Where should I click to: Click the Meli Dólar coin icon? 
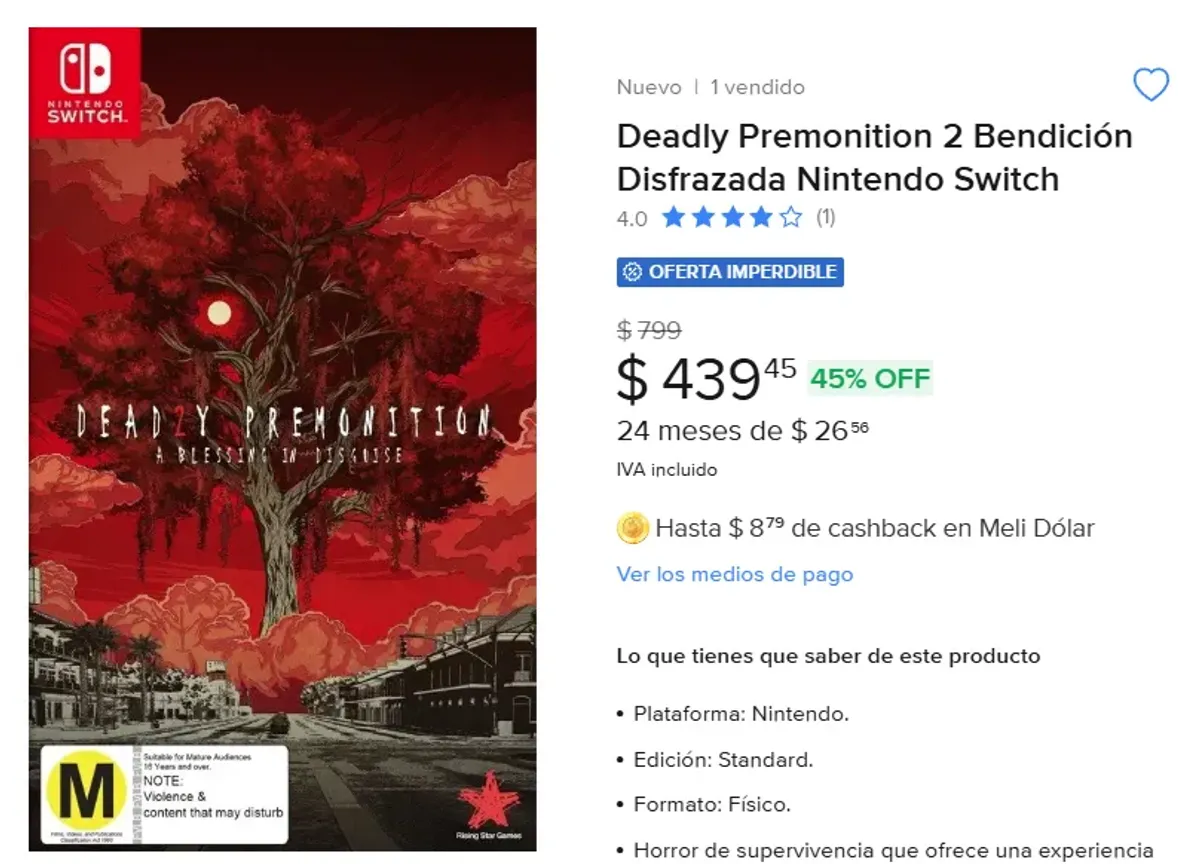[x=634, y=528]
